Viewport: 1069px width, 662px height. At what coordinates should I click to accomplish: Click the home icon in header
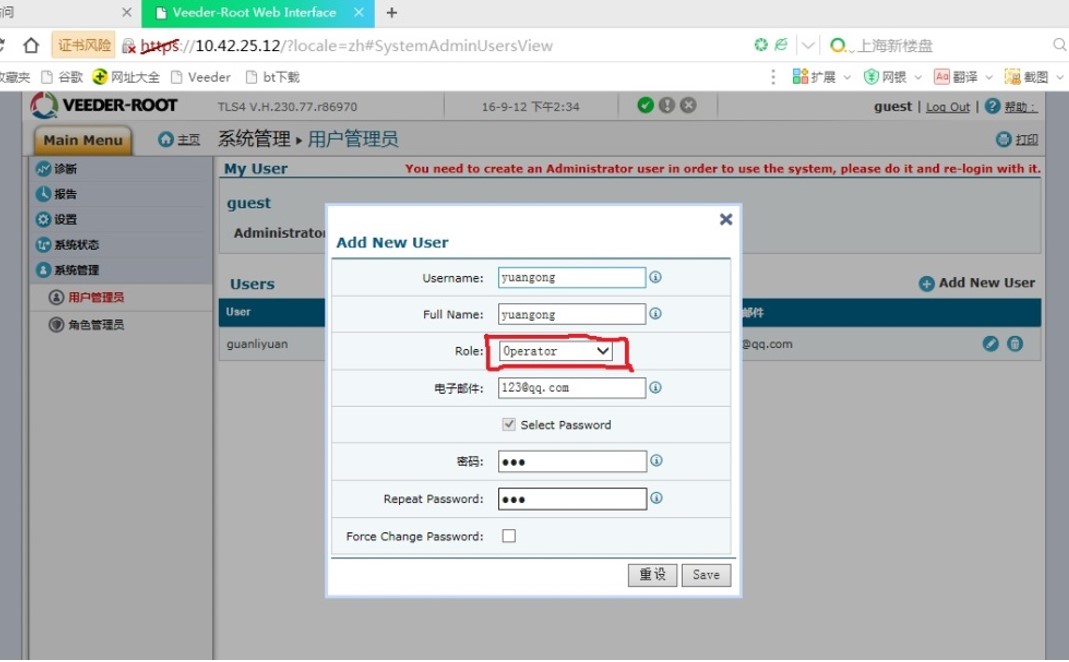point(166,140)
